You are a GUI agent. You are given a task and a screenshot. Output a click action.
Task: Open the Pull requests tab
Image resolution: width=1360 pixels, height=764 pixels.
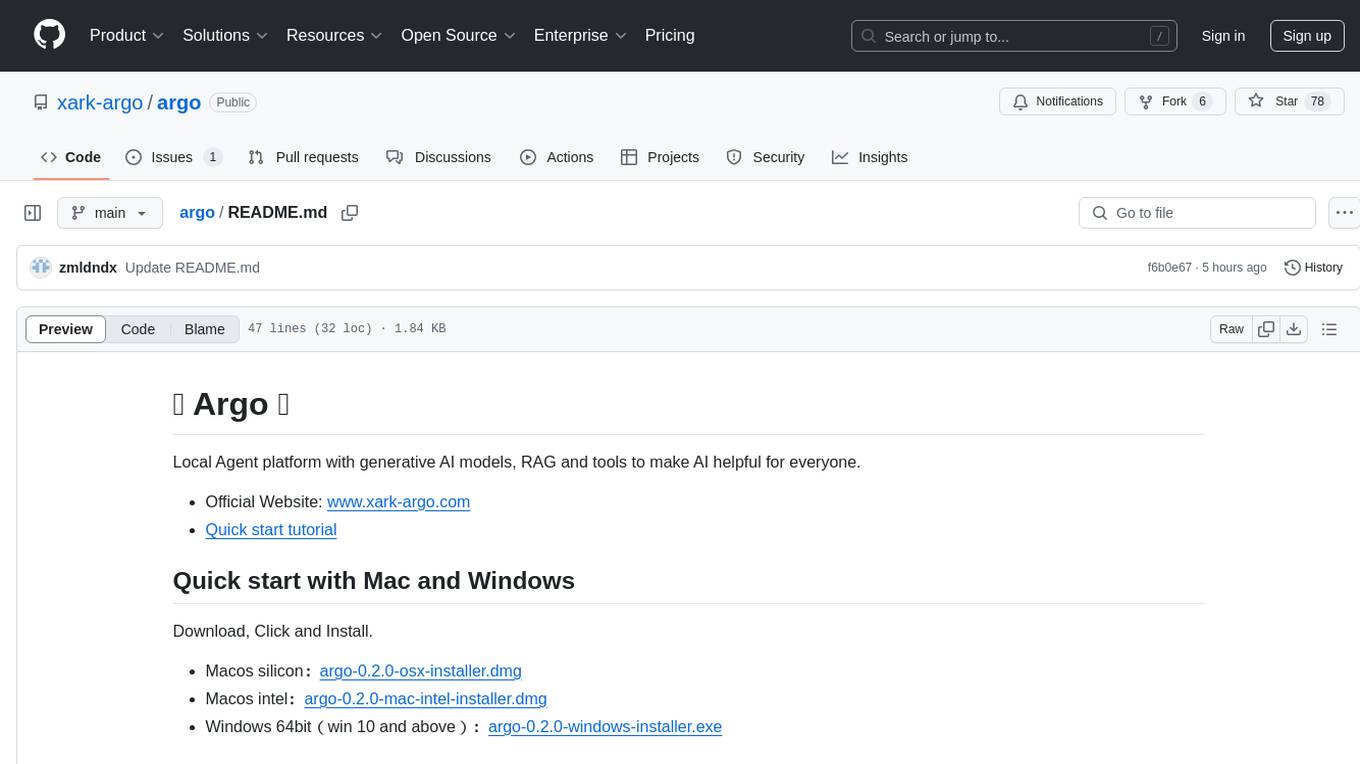[x=303, y=157]
